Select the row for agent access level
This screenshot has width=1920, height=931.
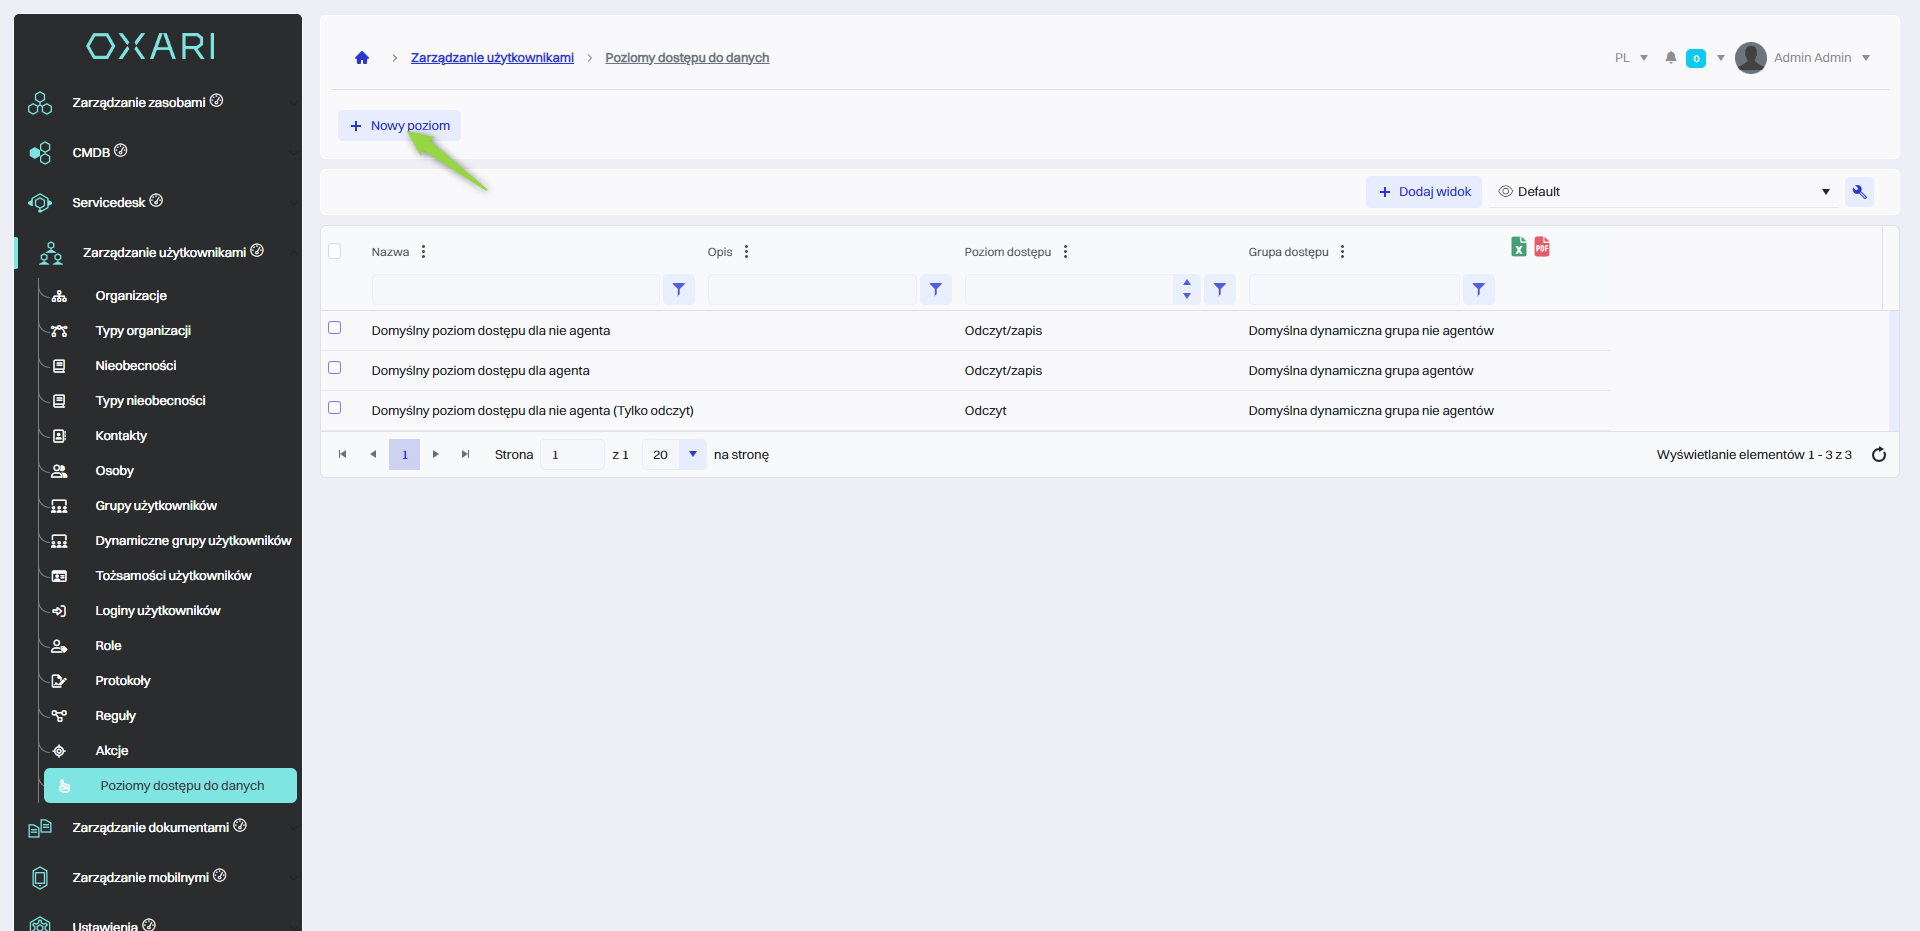pyautogui.click(x=335, y=368)
